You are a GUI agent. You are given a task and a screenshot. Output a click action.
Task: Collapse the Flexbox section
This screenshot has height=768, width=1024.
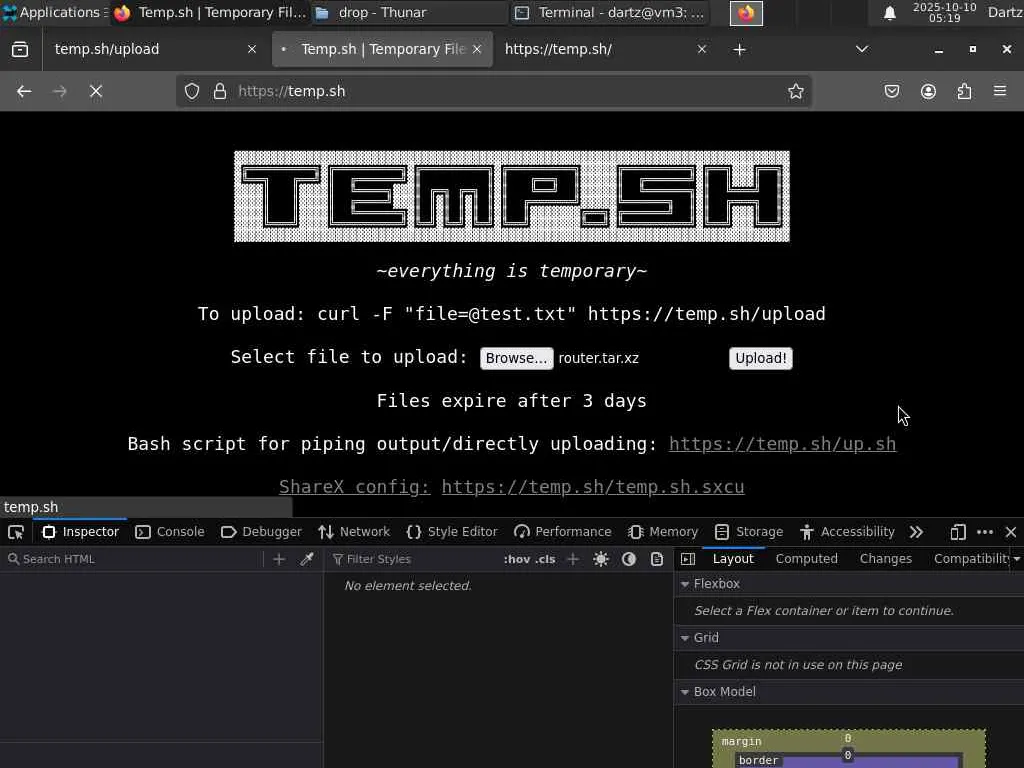pos(685,584)
